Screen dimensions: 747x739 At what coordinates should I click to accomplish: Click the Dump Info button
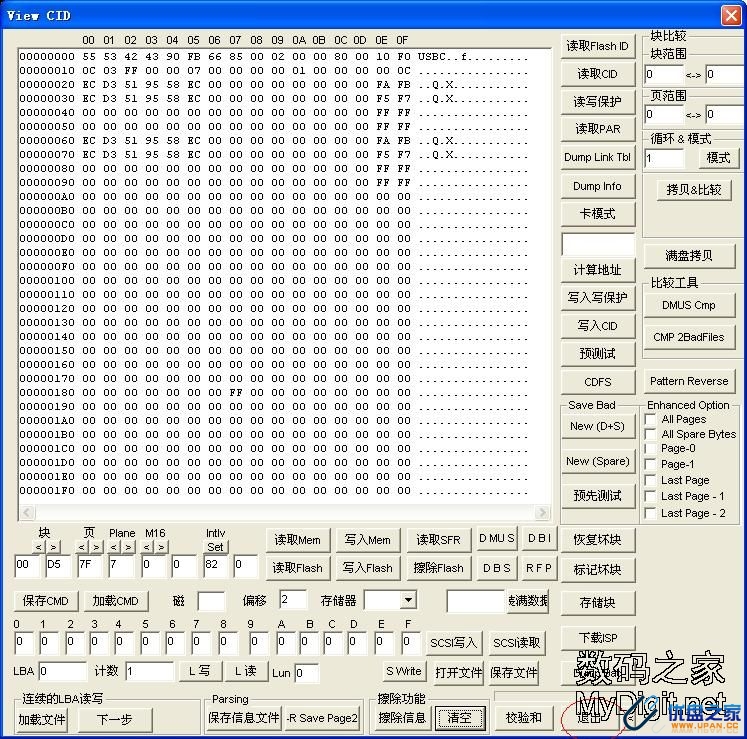[598, 186]
